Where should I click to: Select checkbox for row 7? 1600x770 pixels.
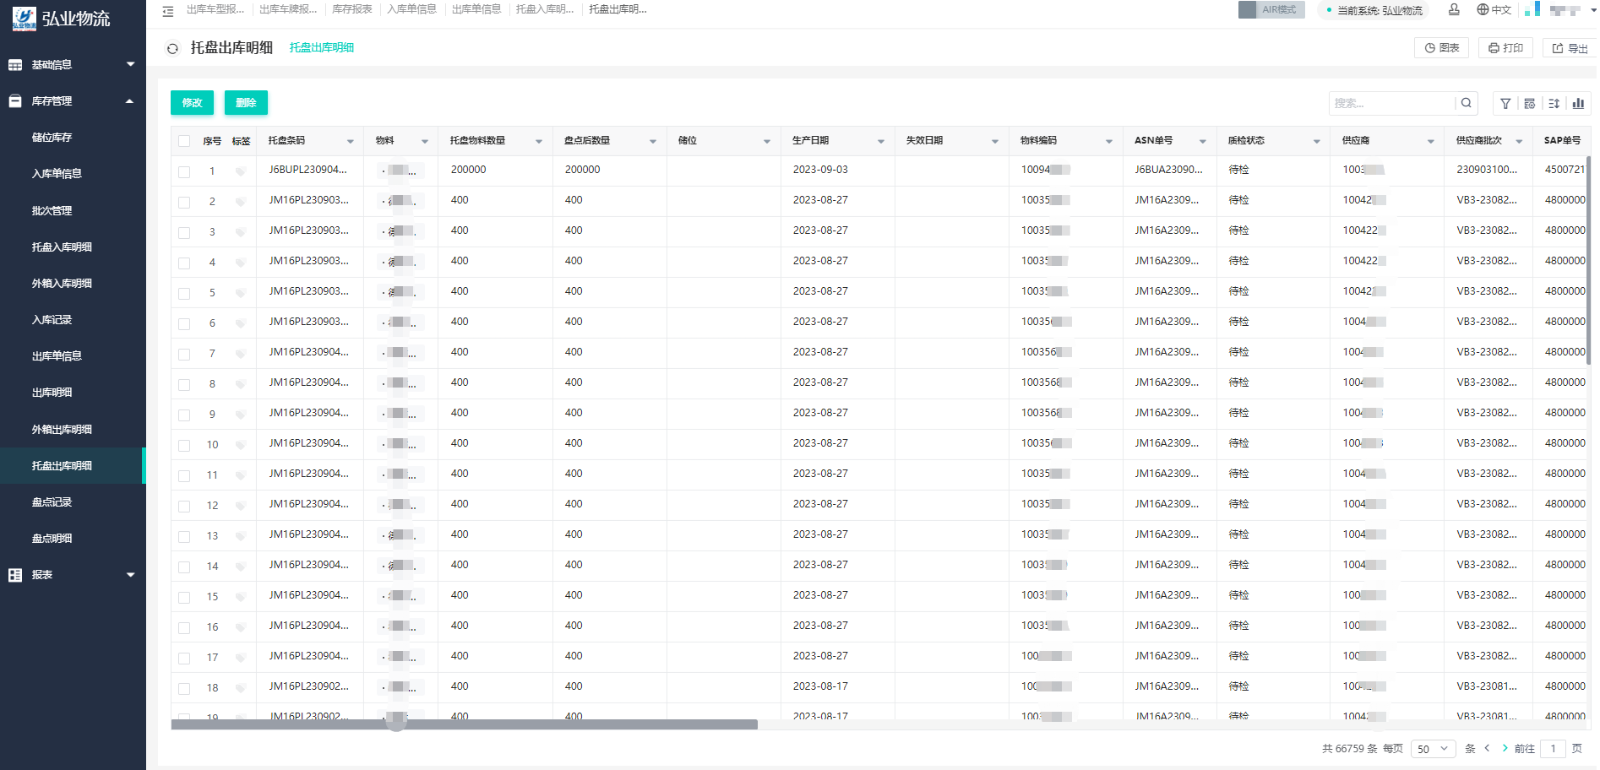pos(184,354)
